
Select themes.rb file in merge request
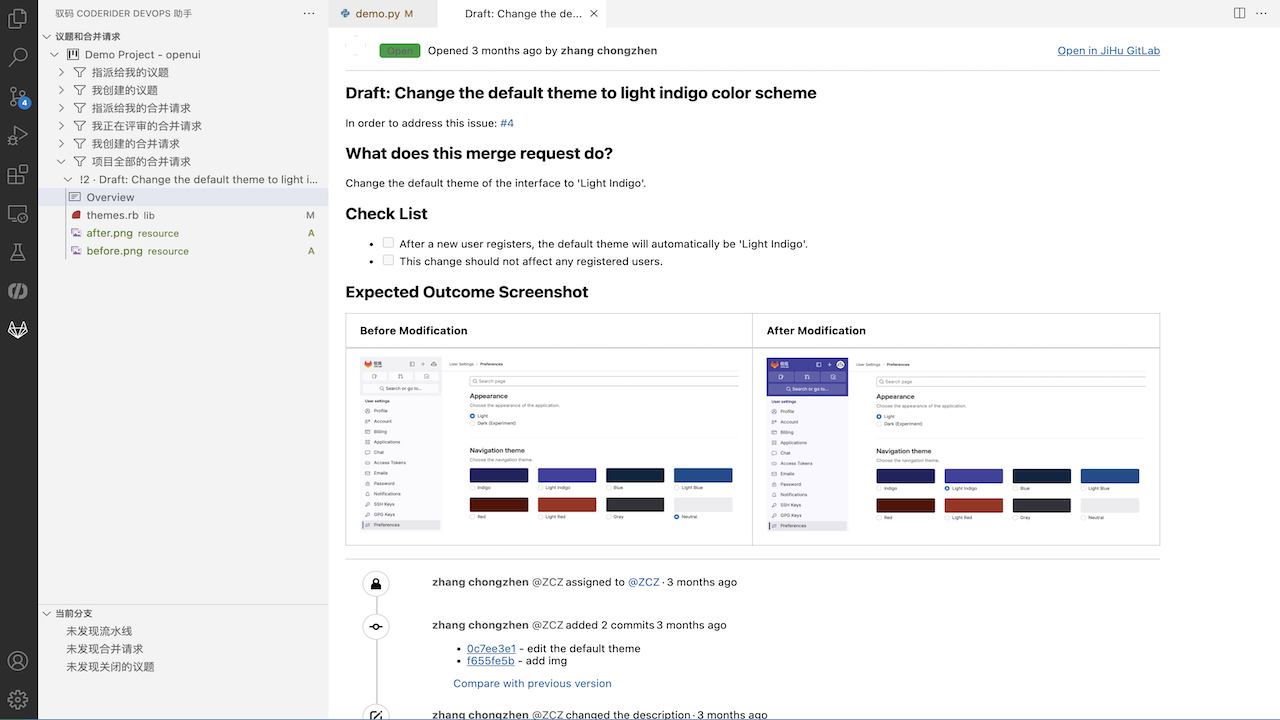click(112, 215)
